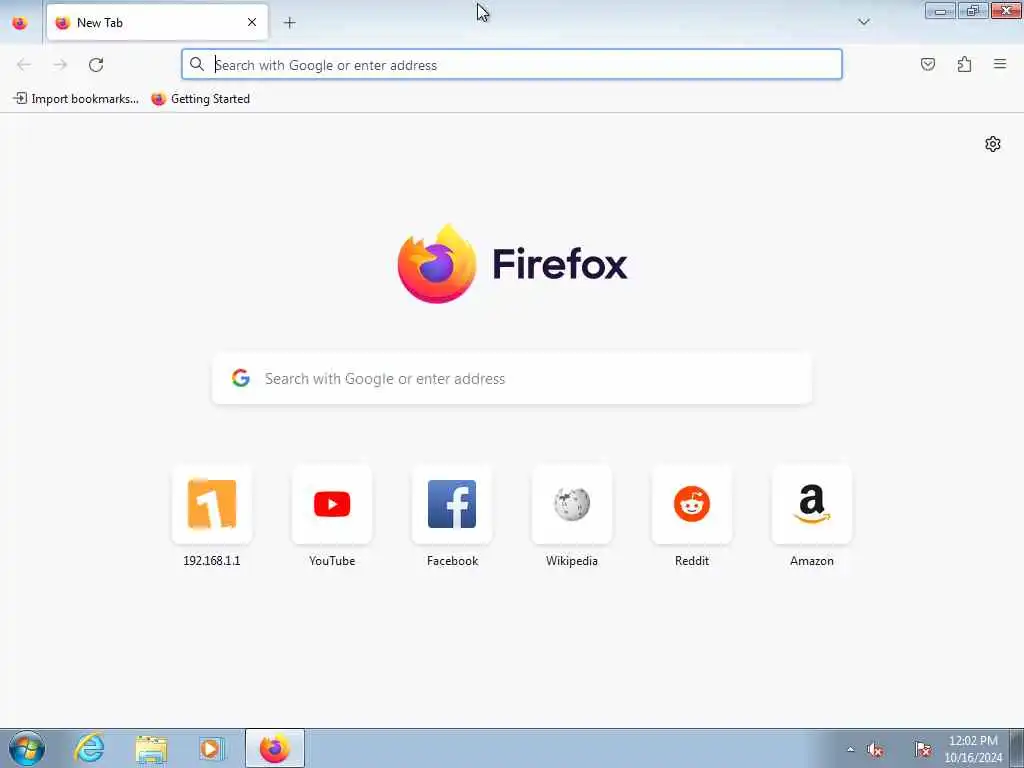Open the Firefox hamburger menu

tap(1000, 64)
